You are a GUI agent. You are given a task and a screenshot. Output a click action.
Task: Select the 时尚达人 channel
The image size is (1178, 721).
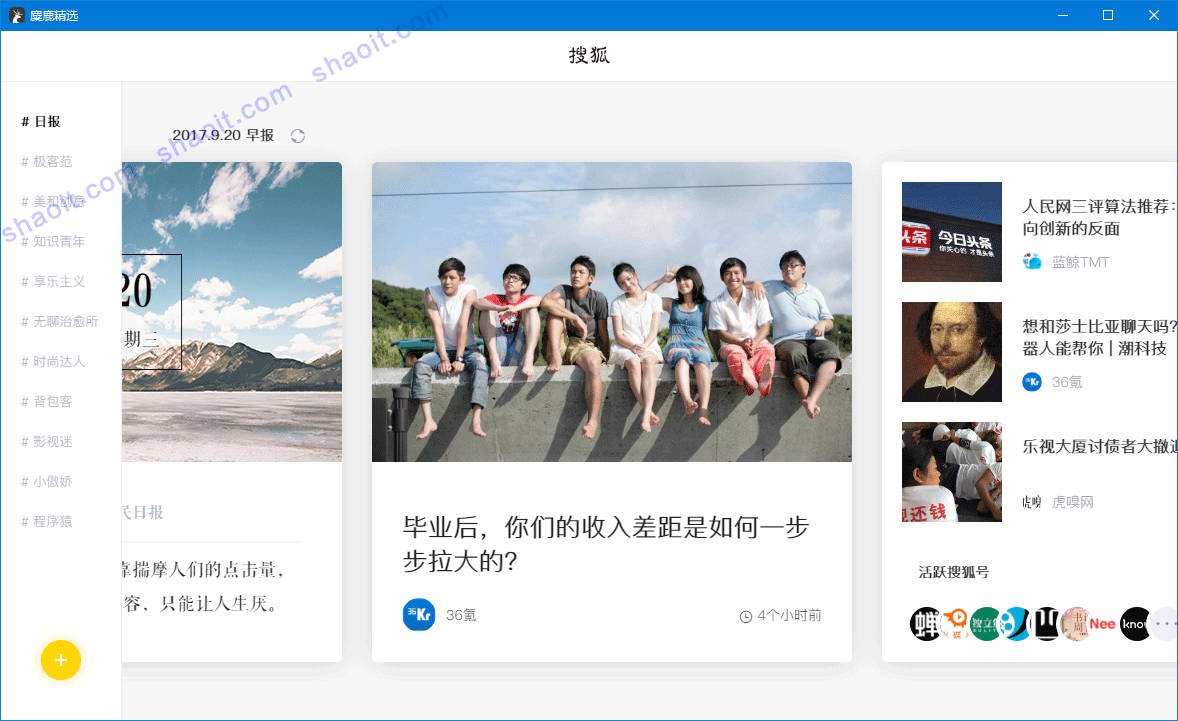53,361
